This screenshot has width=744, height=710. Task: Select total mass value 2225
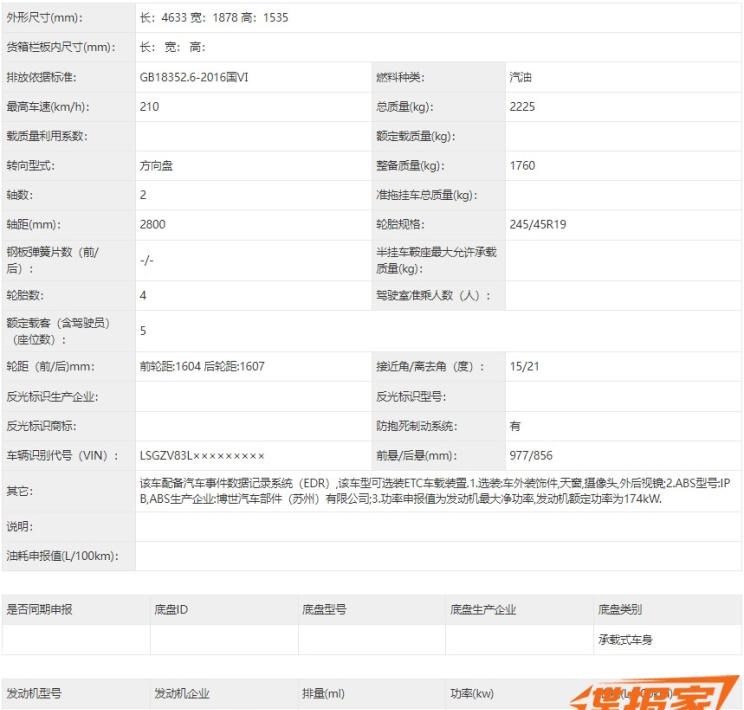[522, 106]
